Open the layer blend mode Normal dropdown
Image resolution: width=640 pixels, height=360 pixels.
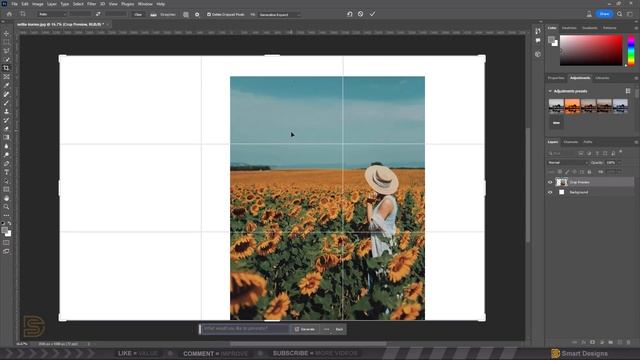567,162
